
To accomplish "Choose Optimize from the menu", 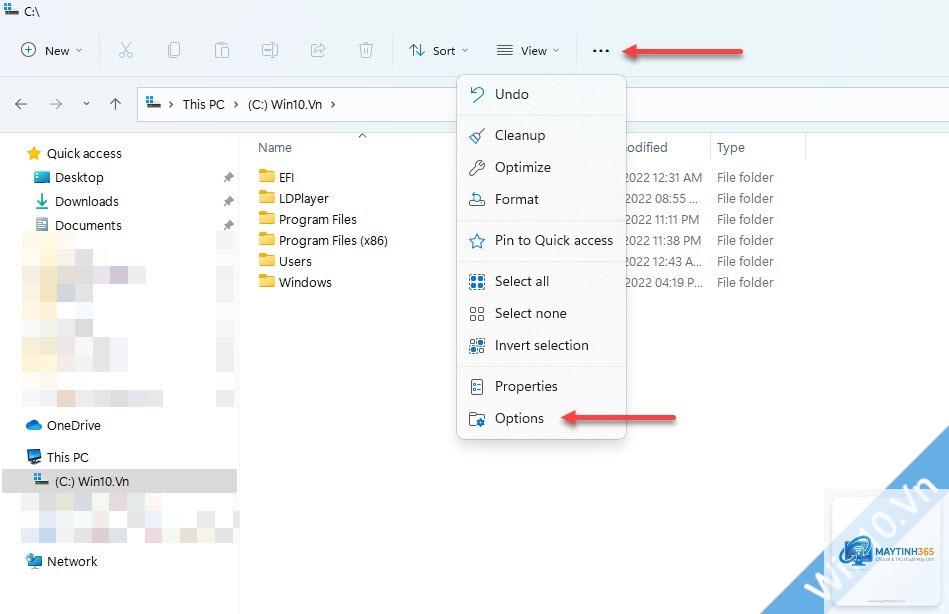I will tap(541, 167).
